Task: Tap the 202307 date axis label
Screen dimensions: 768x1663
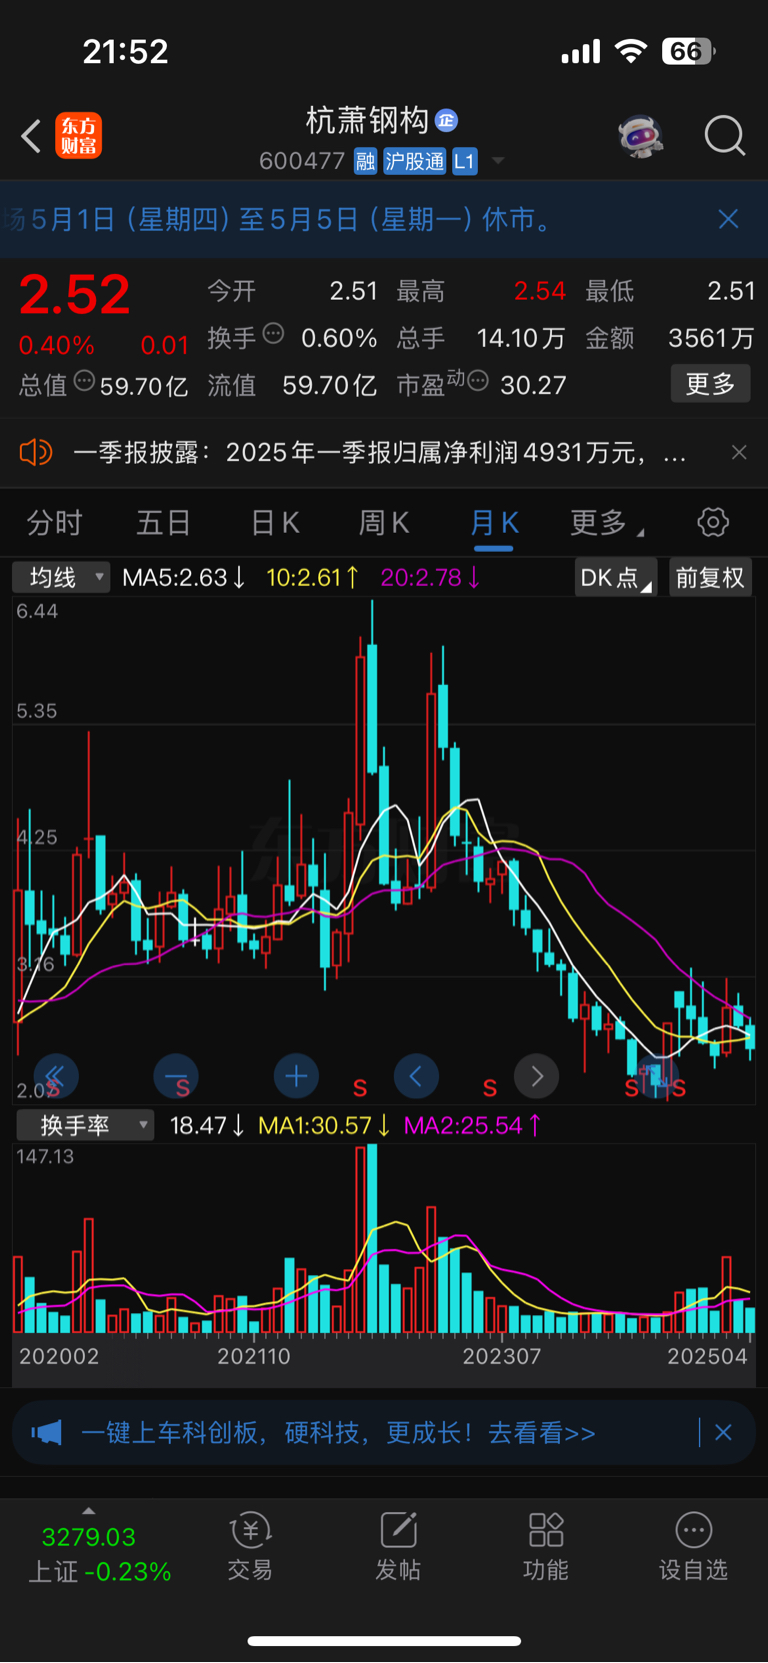Action: click(x=501, y=1356)
